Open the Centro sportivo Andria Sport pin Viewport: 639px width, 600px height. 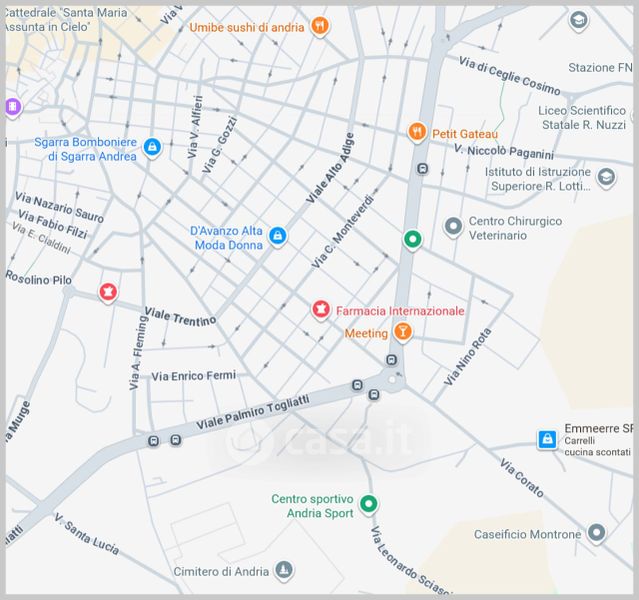[x=369, y=505]
